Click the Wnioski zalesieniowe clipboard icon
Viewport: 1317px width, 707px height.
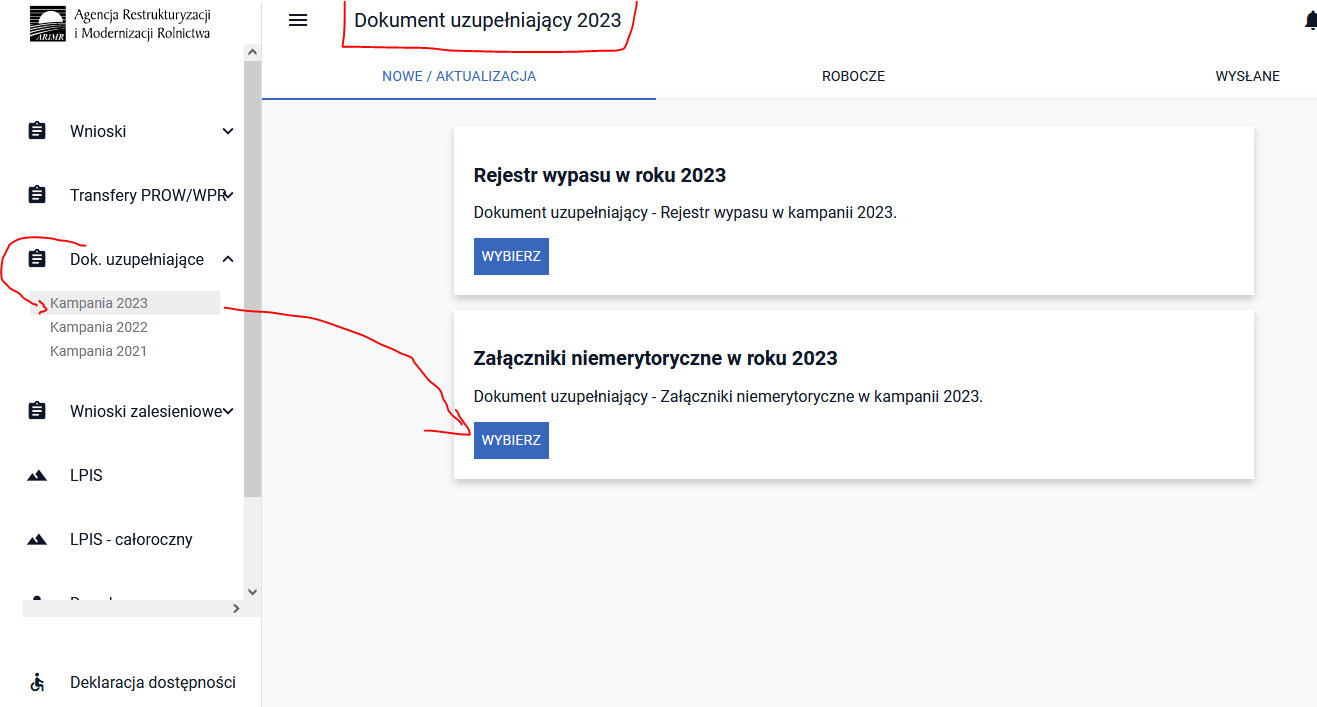[37, 411]
